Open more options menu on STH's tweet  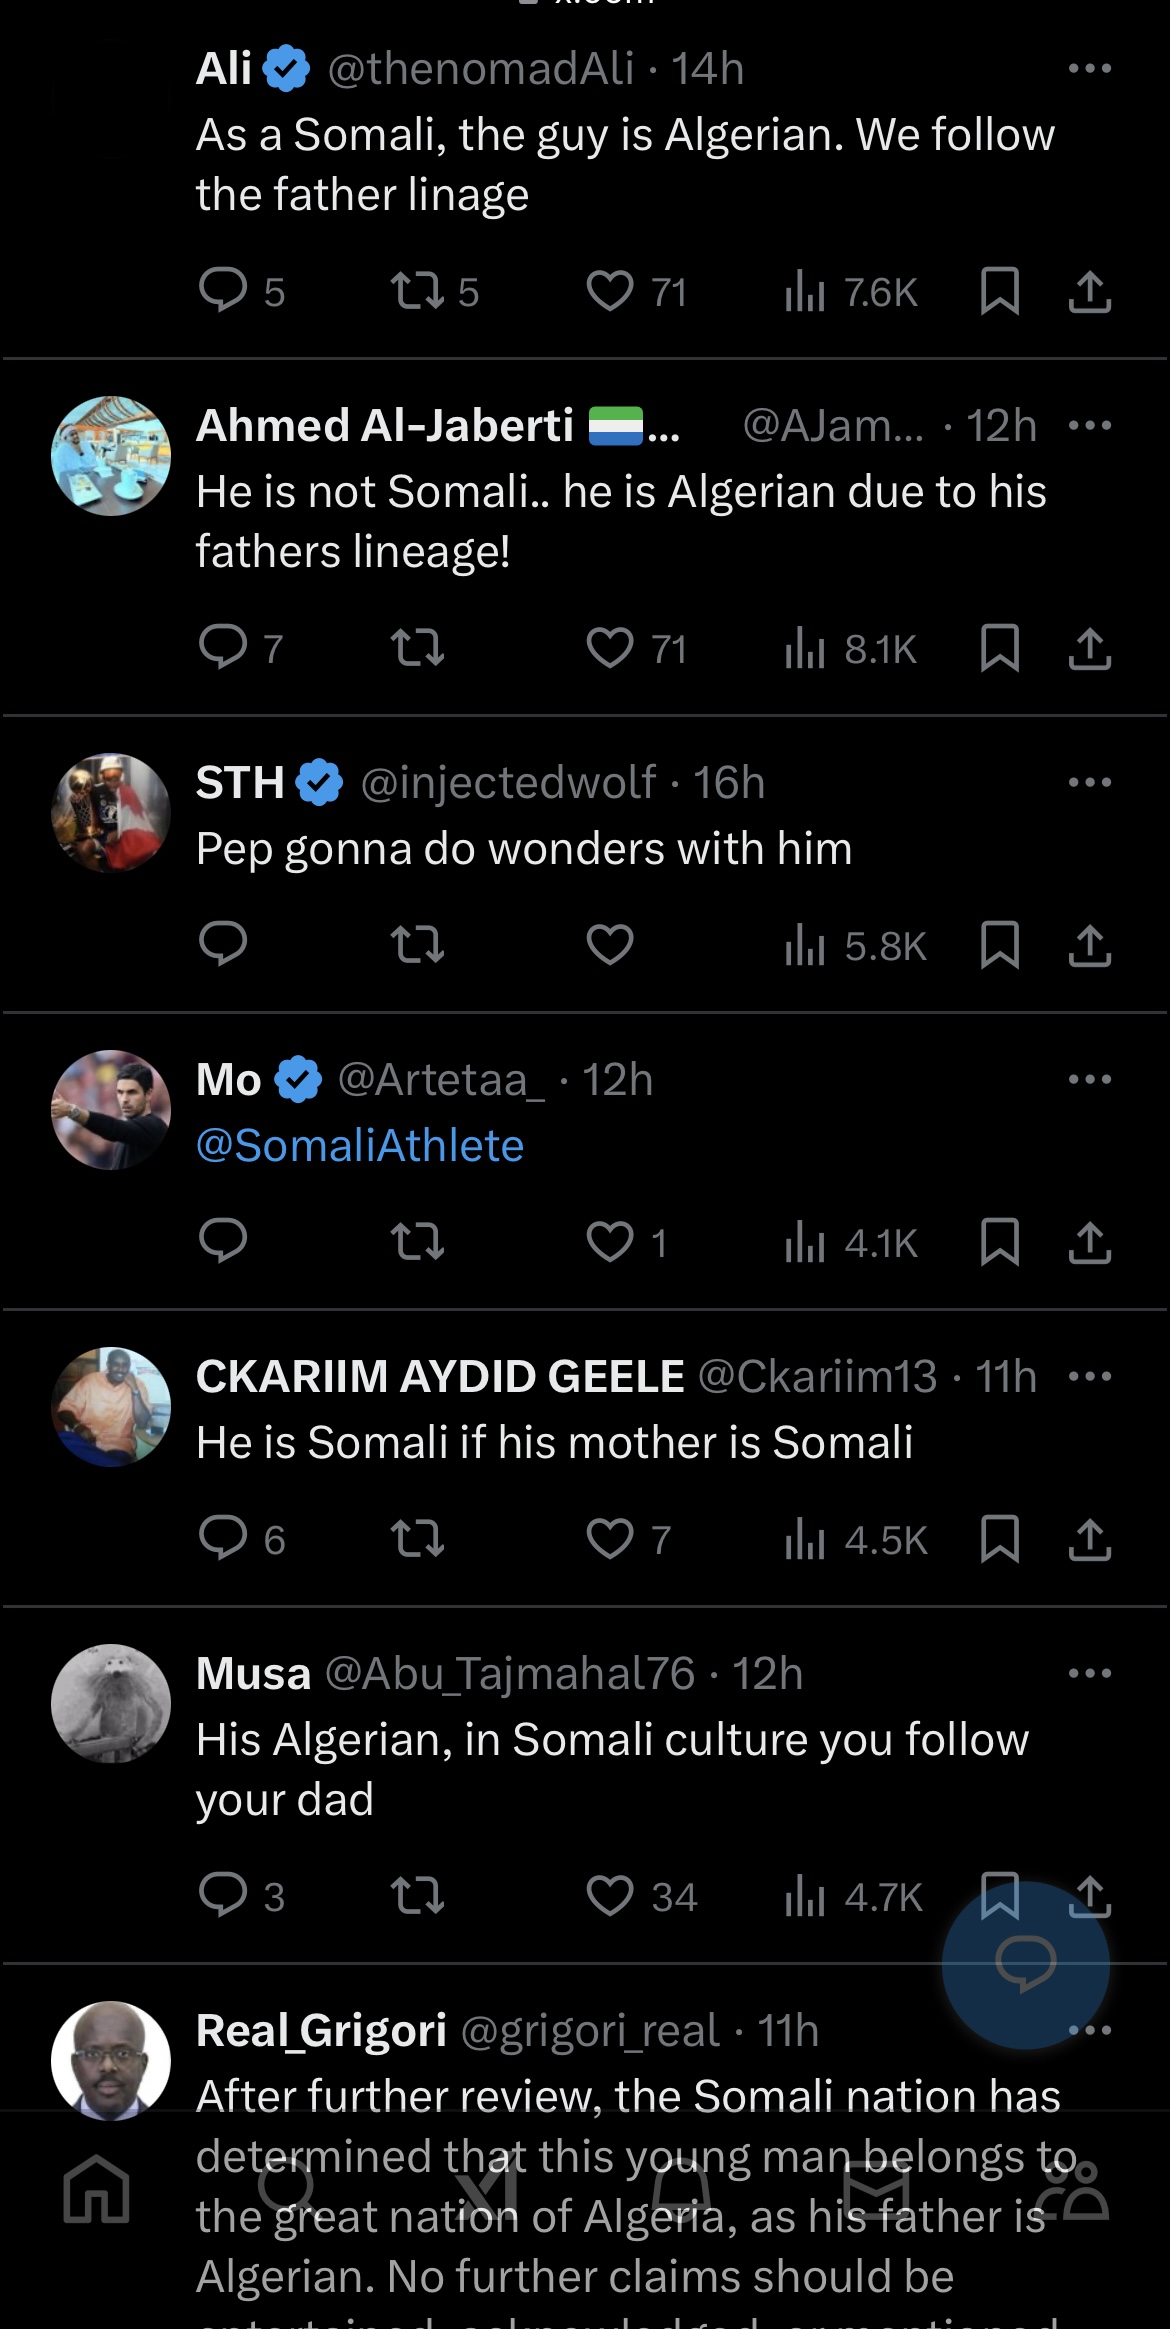[x=1089, y=782]
